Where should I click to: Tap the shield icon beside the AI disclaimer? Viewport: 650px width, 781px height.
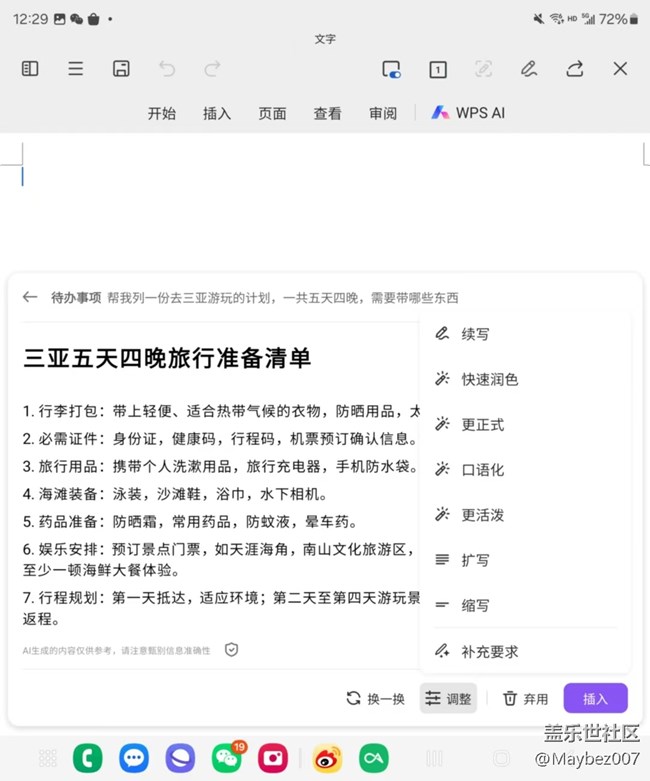(x=231, y=650)
